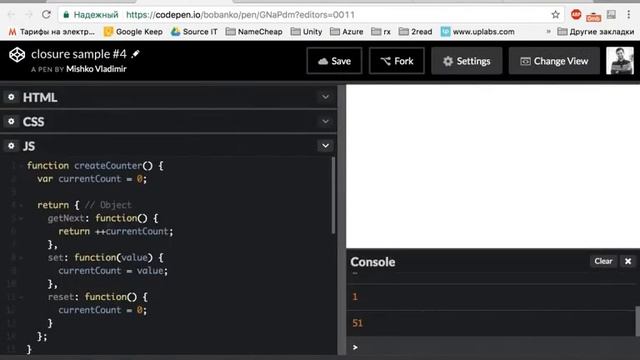Click the secure lock icon
Image resolution: width=640 pixels, height=360 pixels.
66,15
